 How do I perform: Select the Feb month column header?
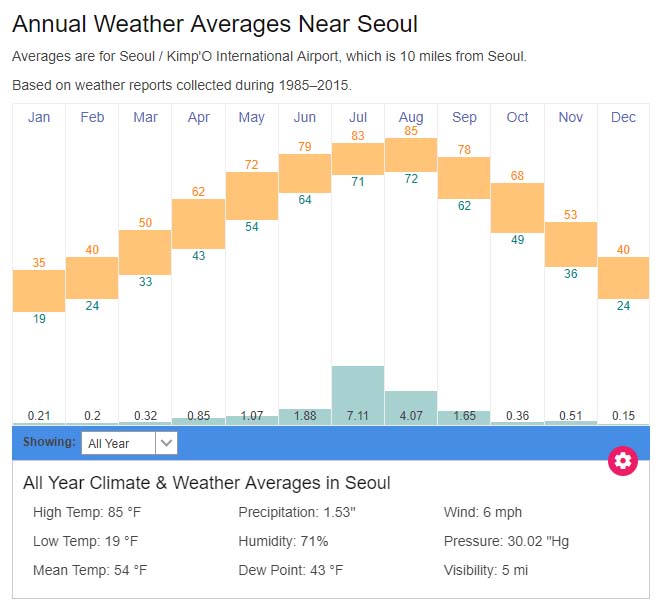pos(92,118)
